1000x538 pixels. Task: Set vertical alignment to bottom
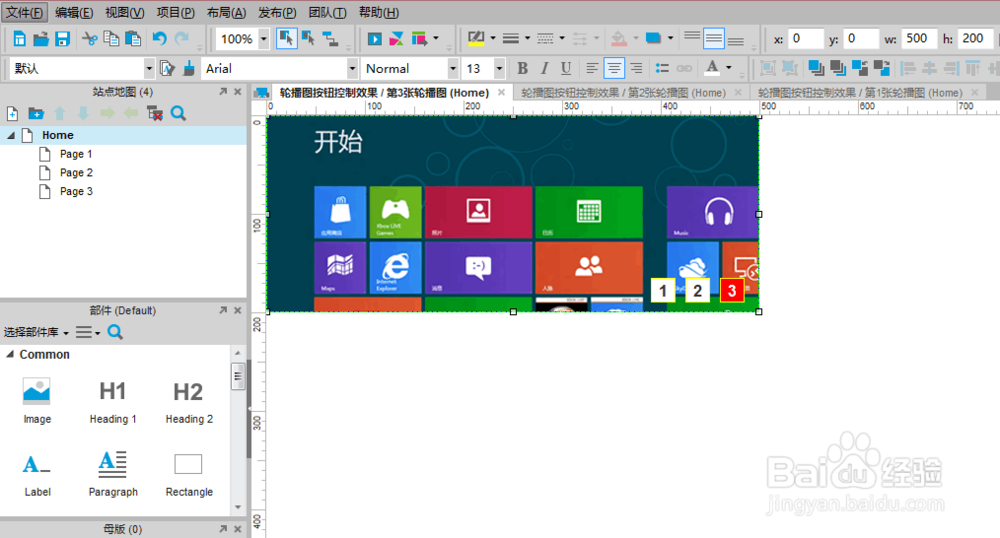coord(735,41)
